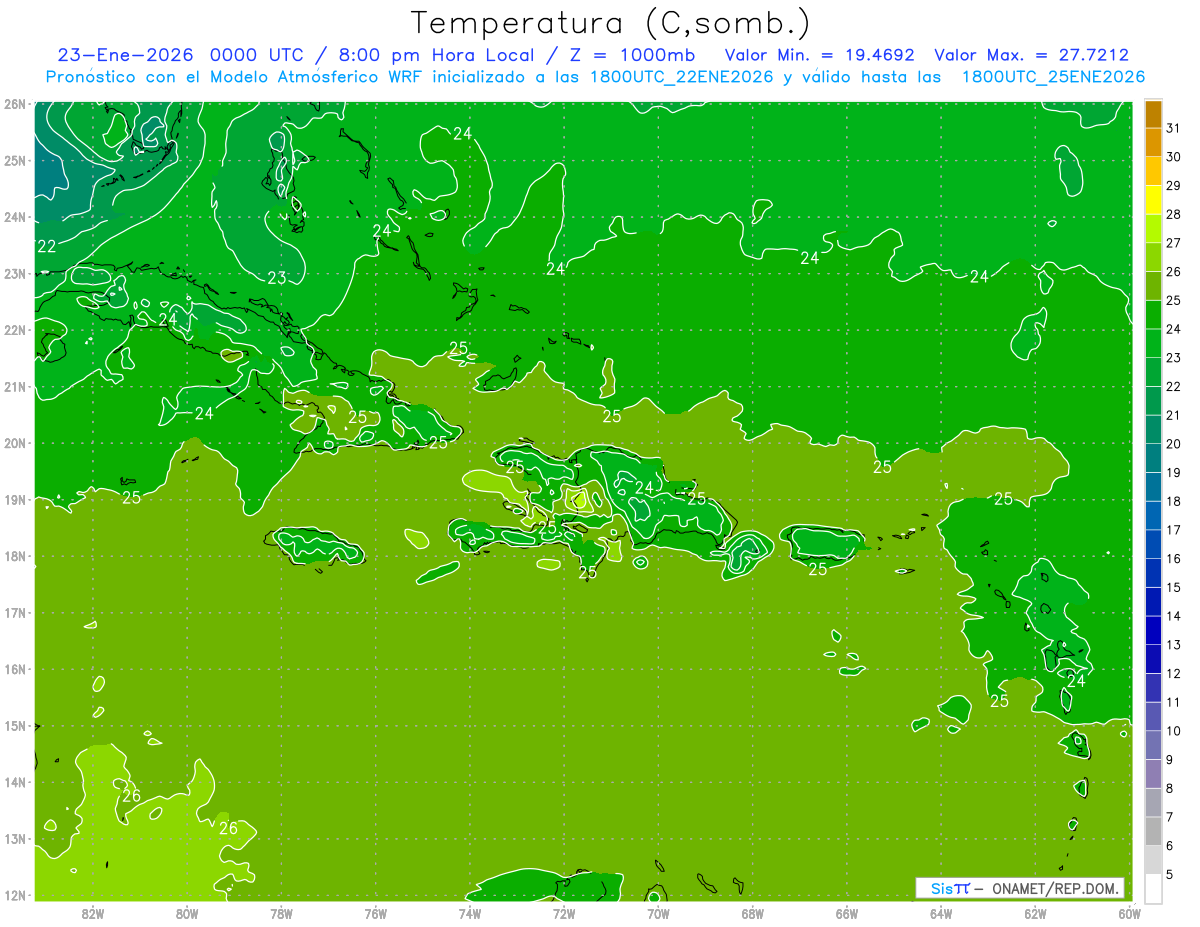Click legend value "18" on the color scale
Image resolution: width=1200 pixels, height=927 pixels.
click(x=1174, y=501)
